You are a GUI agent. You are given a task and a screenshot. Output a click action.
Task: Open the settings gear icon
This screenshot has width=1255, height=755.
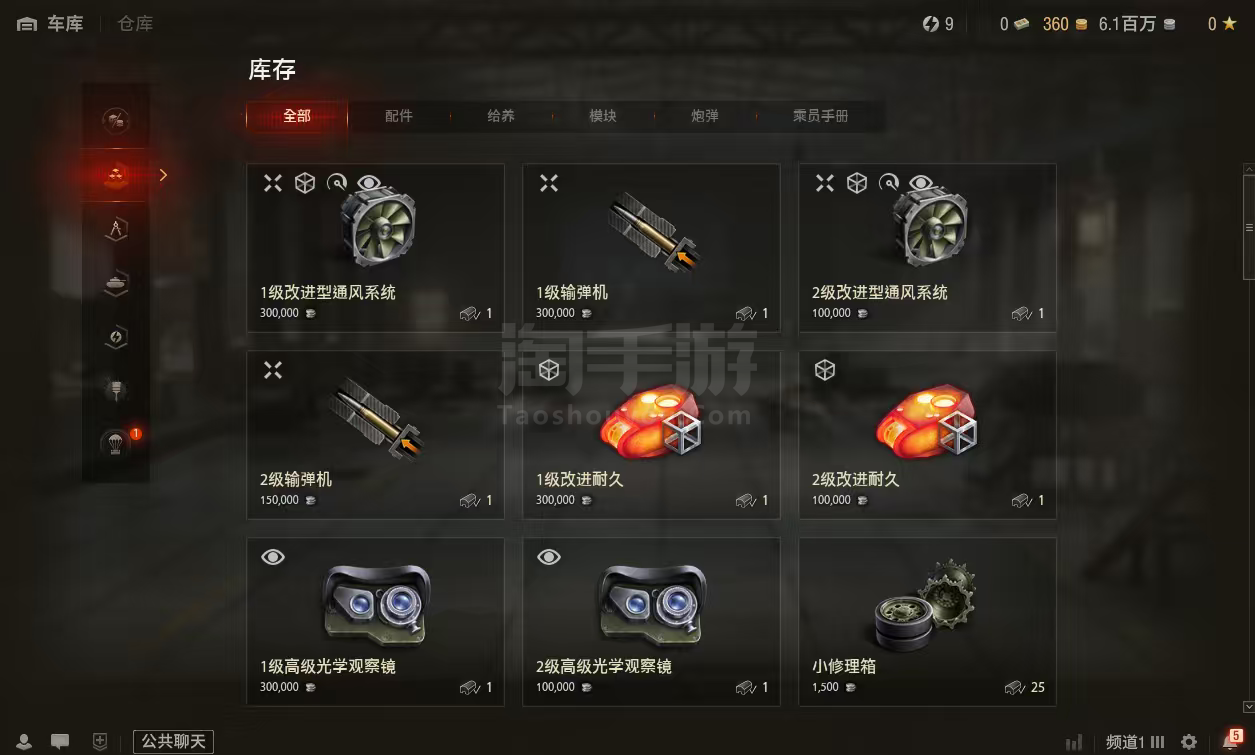(x=1189, y=742)
